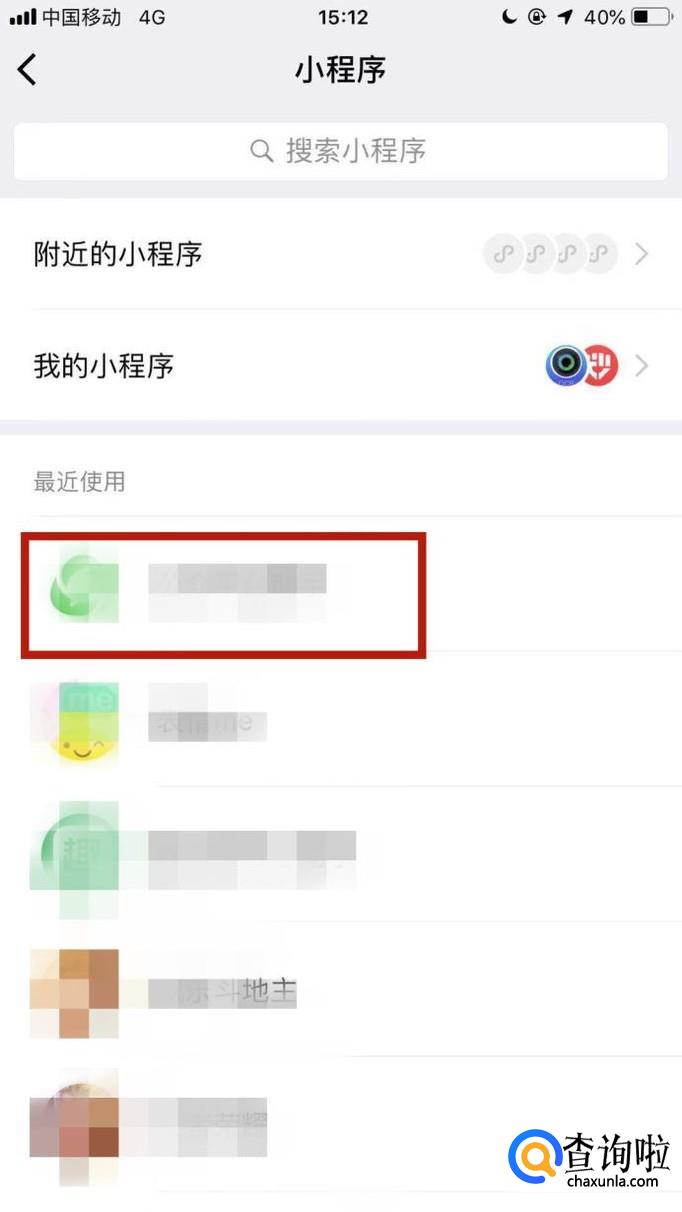Tap the red round icon in 我的小程序
Image resolution: width=682 pixels, height=1212 pixels.
pyautogui.click(x=600, y=366)
